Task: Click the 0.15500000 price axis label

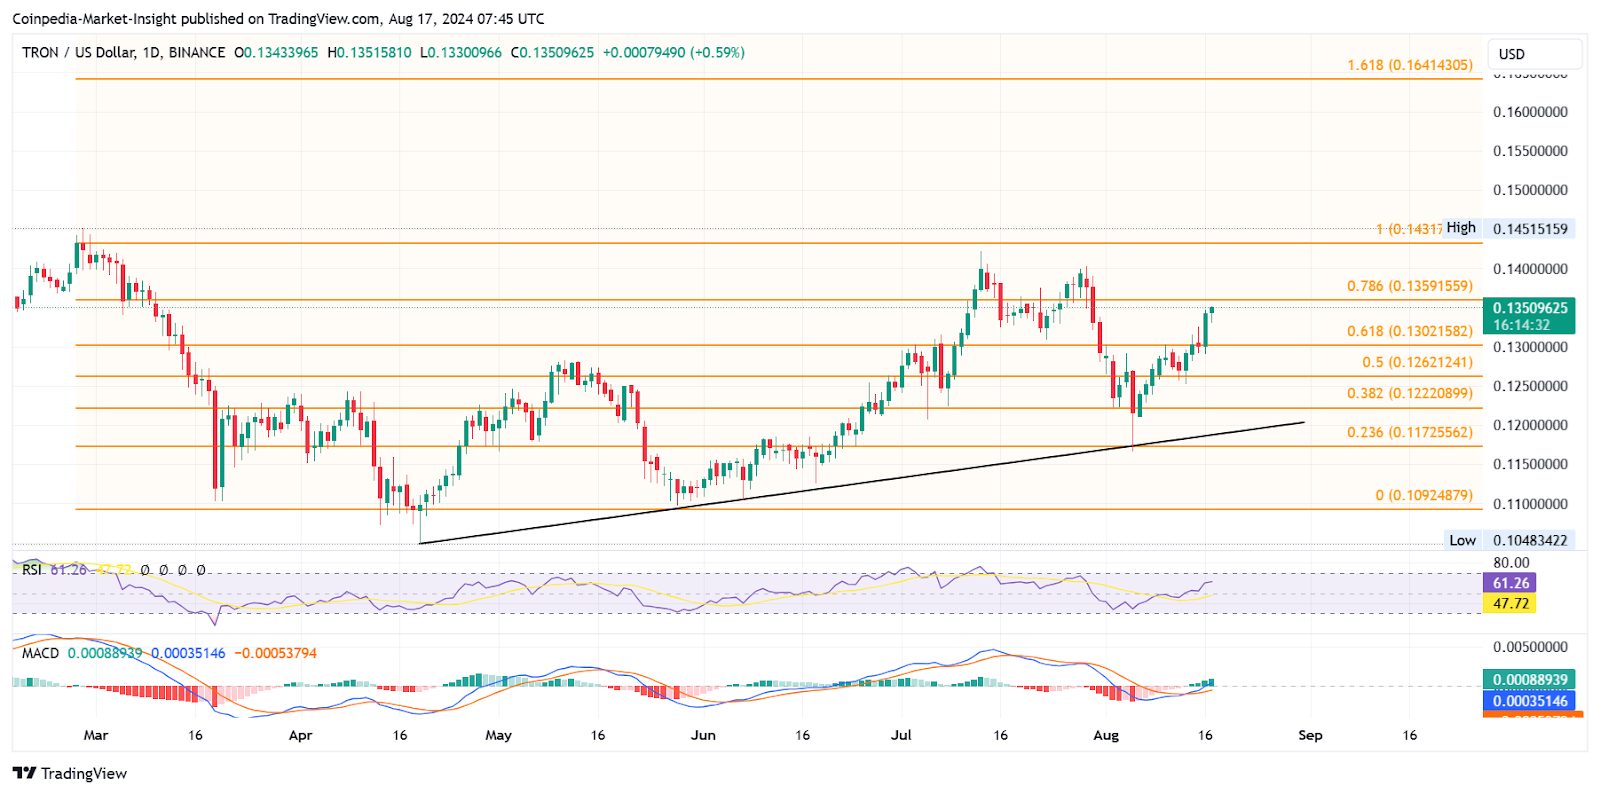Action: pyautogui.click(x=1530, y=151)
